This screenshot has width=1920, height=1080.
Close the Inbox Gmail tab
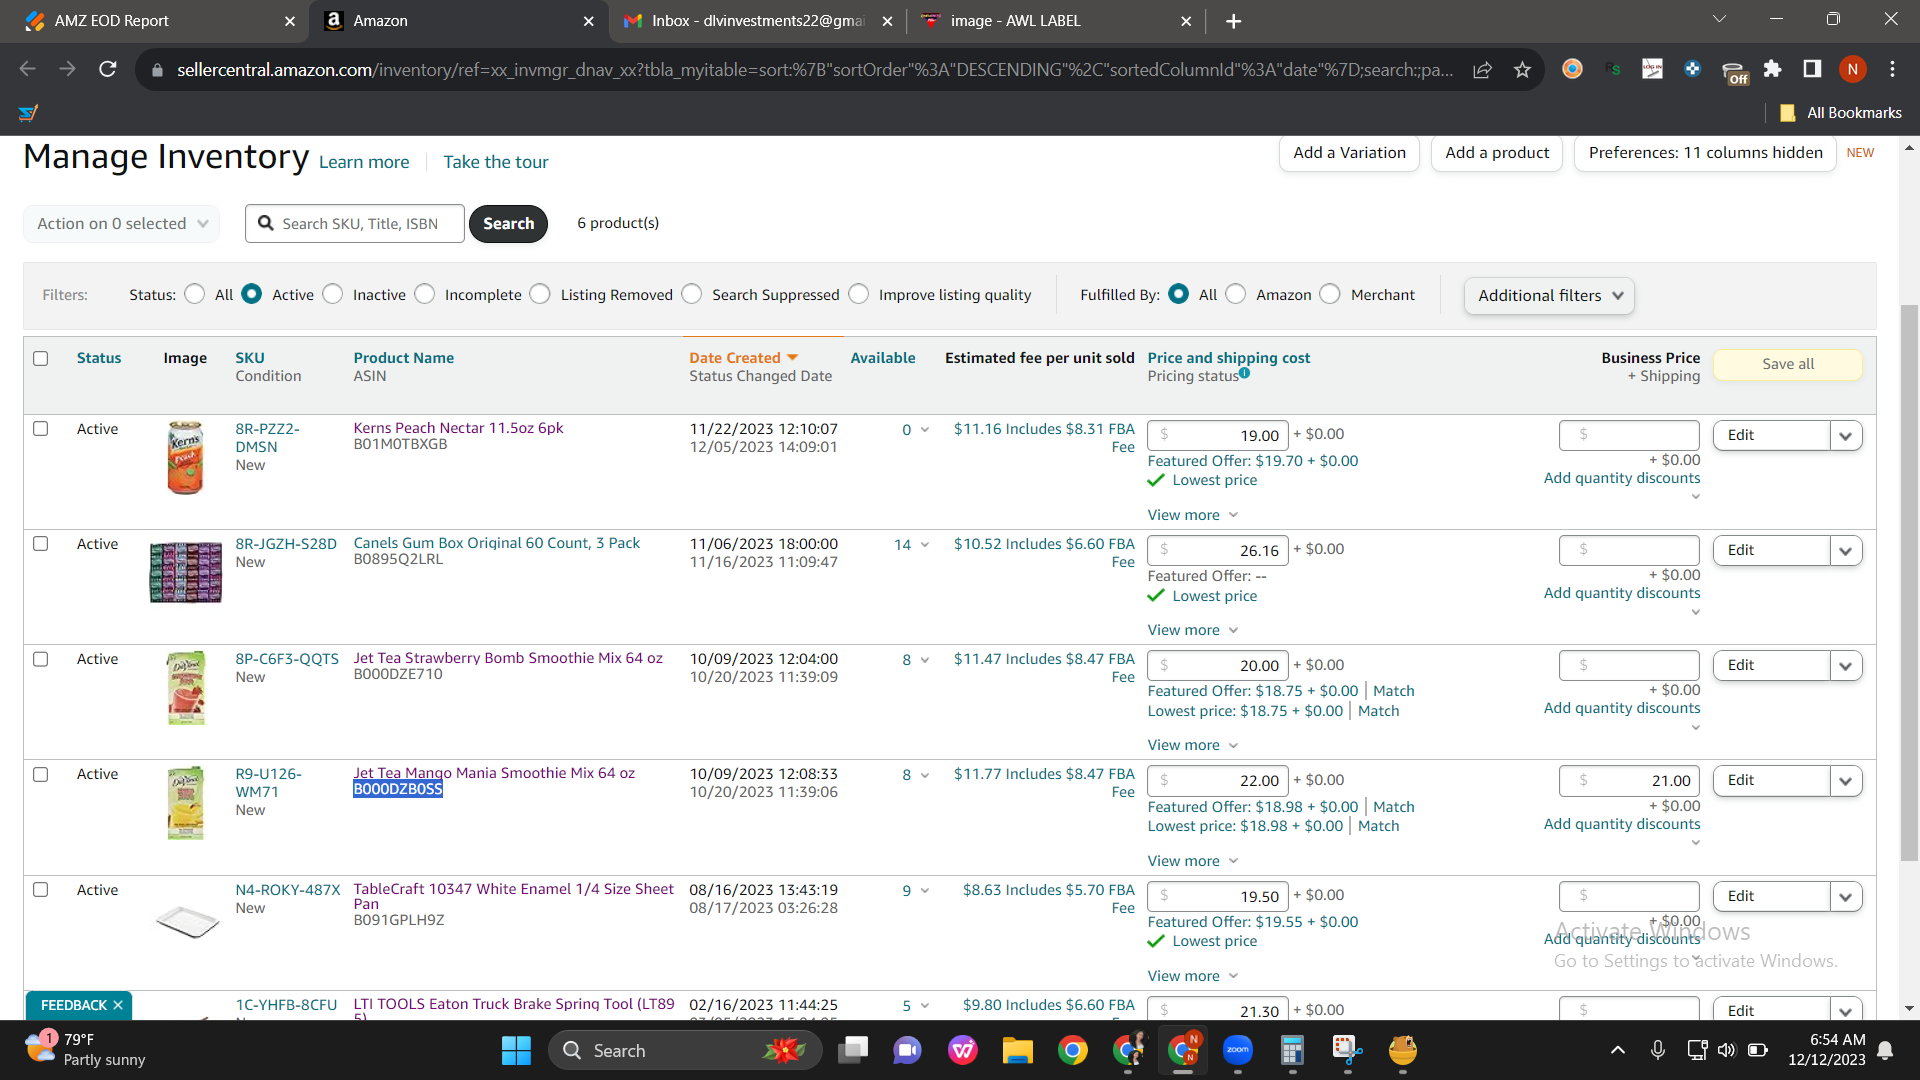click(x=887, y=21)
